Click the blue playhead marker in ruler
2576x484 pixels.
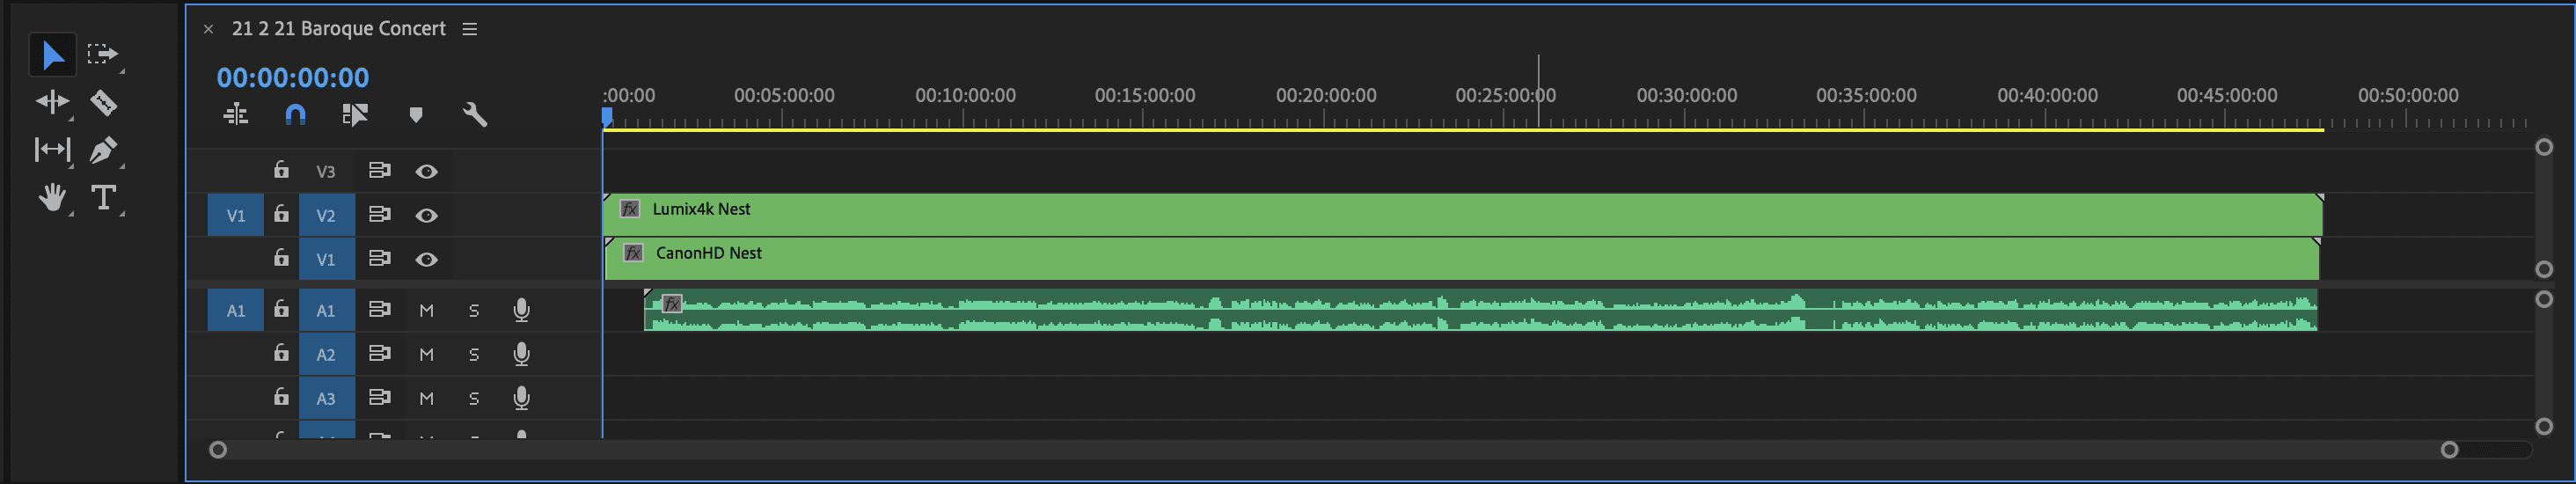(607, 117)
